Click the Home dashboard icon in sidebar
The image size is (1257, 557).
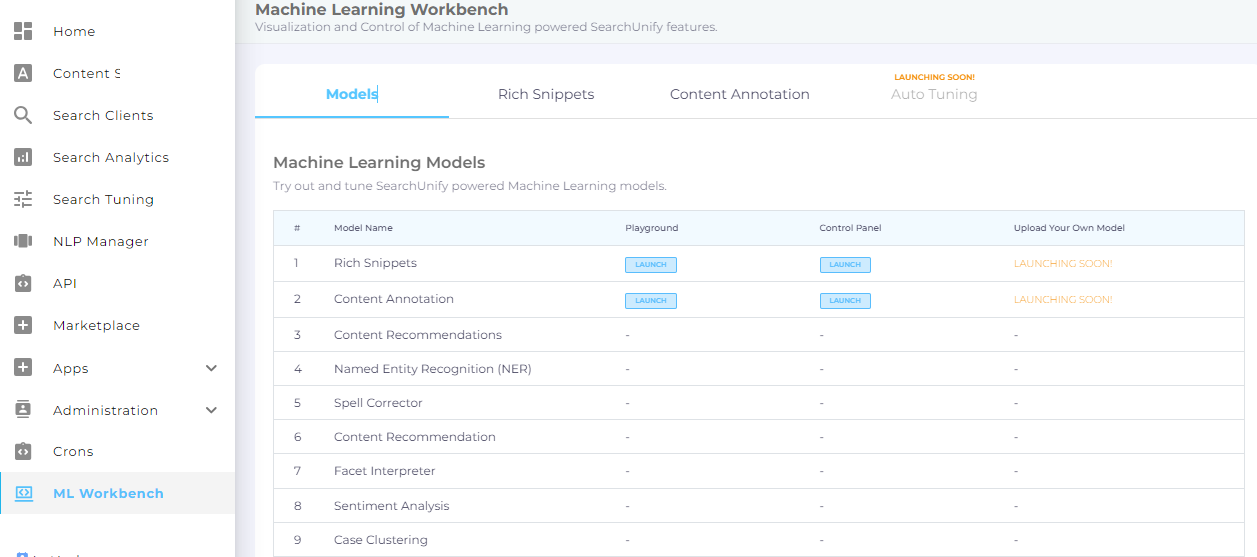click(23, 31)
